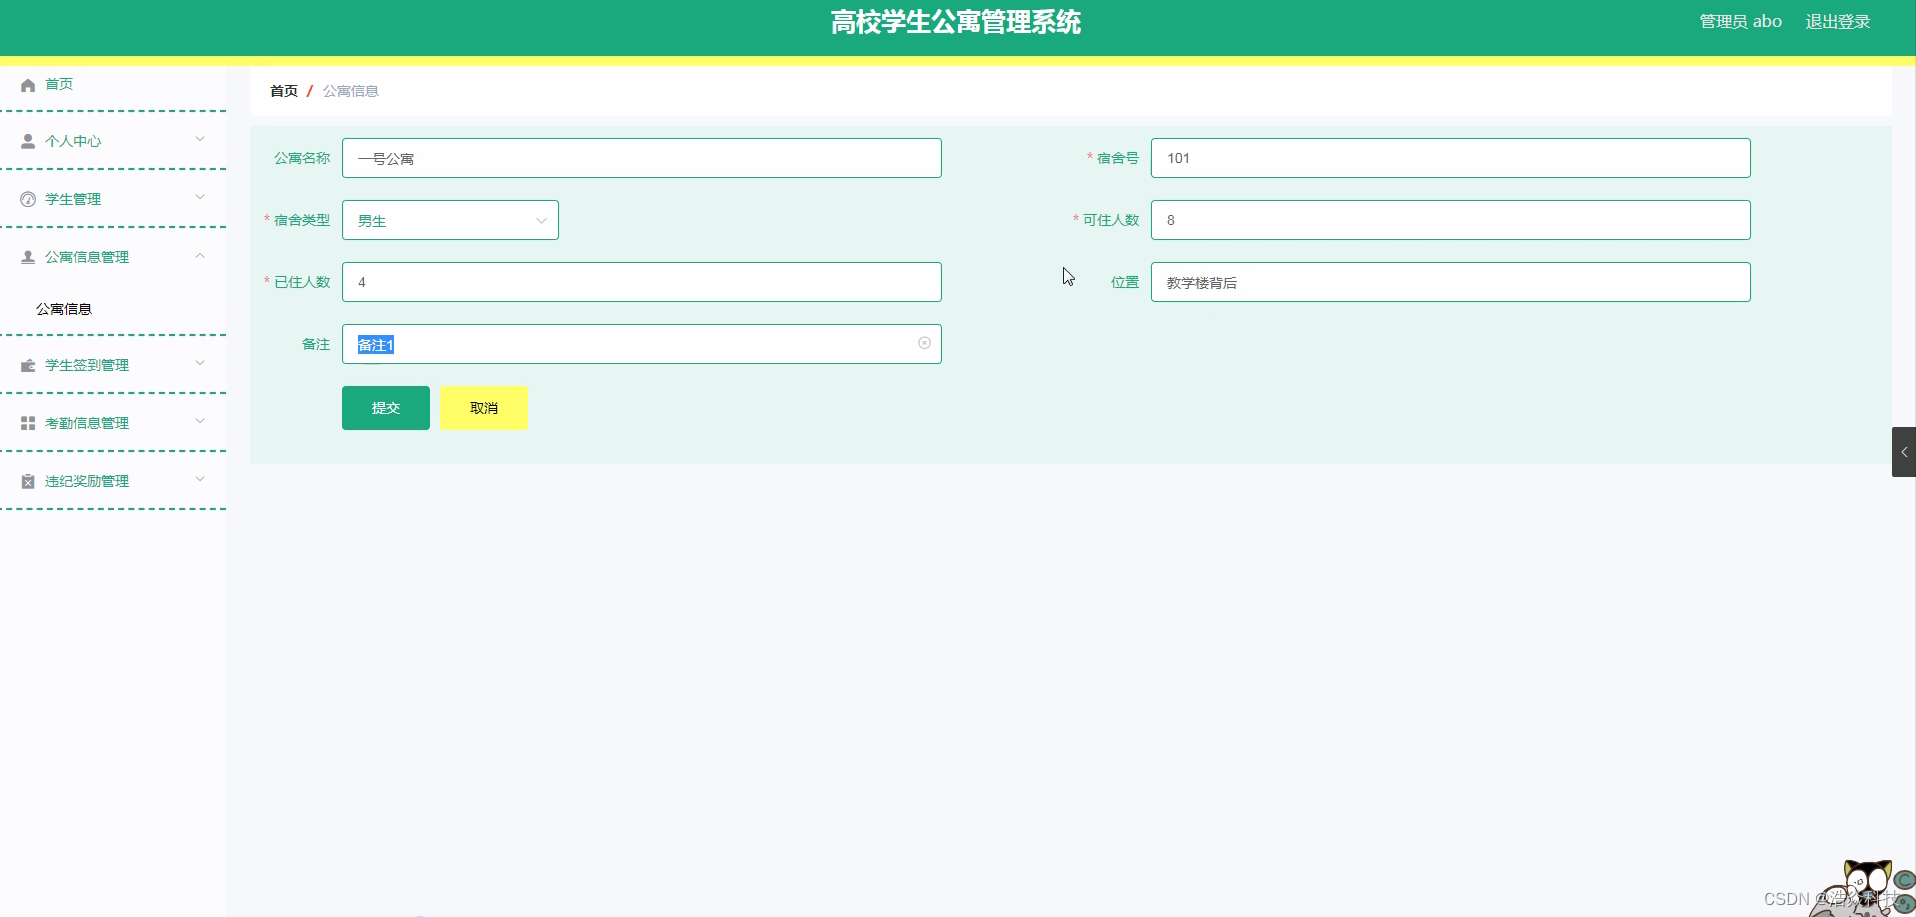Screen dimensions: 1916x917
Task: Click 退出登录 in the top bar
Action: coord(1837,20)
